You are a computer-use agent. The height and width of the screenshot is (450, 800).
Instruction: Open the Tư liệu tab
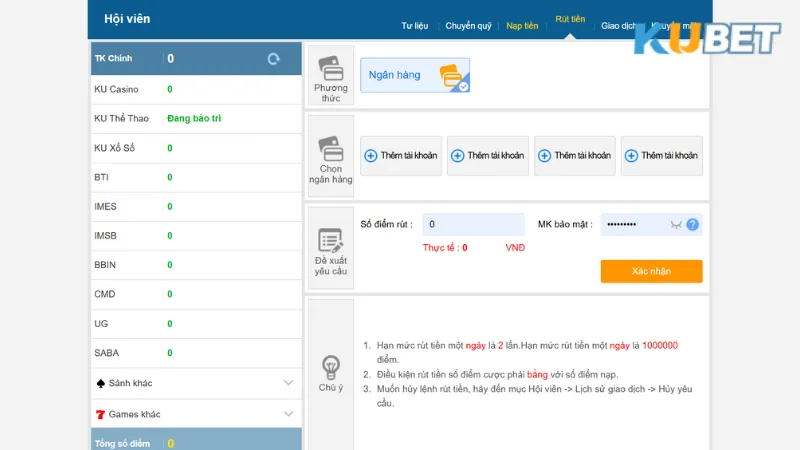pyautogui.click(x=414, y=26)
